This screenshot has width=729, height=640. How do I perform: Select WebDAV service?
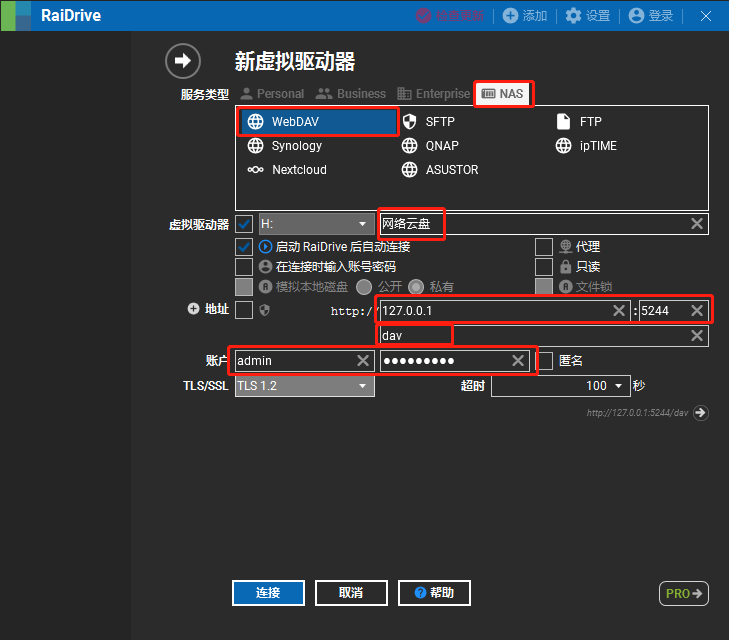tap(318, 122)
